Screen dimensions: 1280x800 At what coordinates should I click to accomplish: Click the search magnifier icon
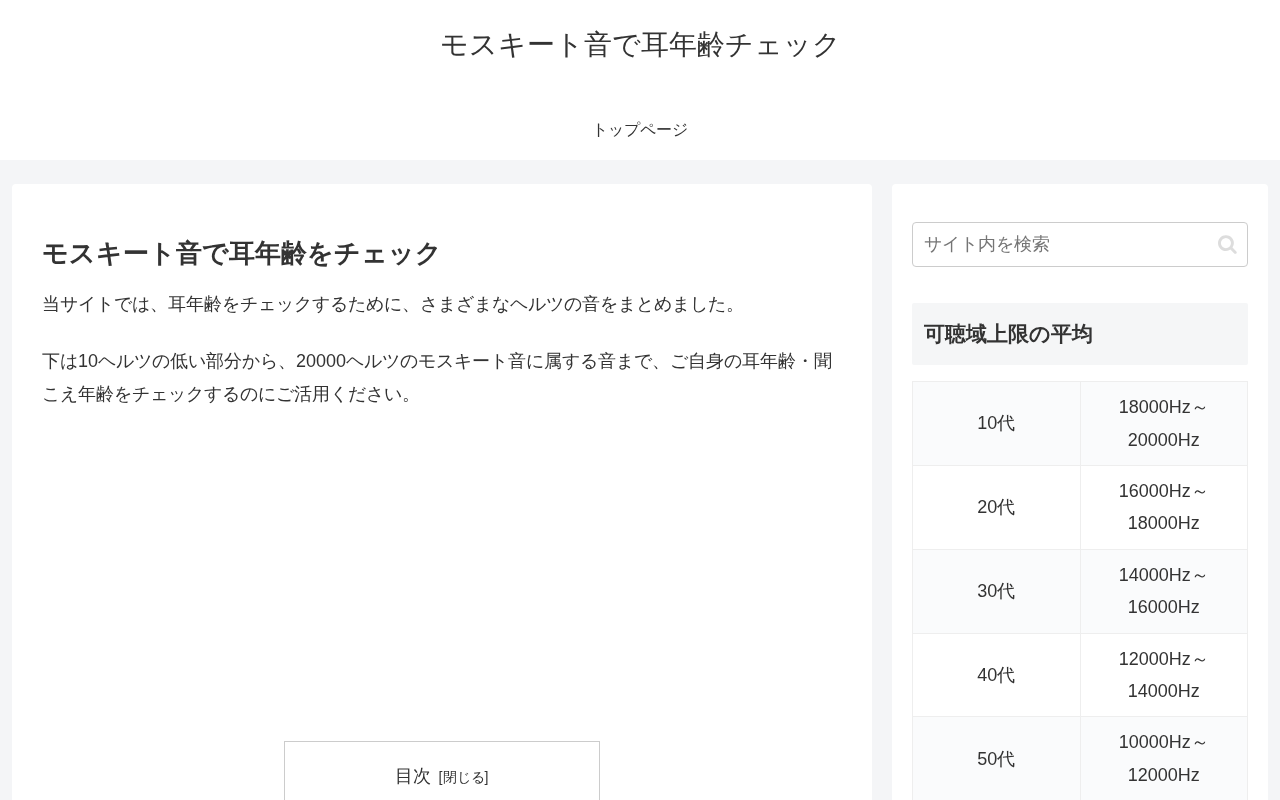pos(1227,244)
